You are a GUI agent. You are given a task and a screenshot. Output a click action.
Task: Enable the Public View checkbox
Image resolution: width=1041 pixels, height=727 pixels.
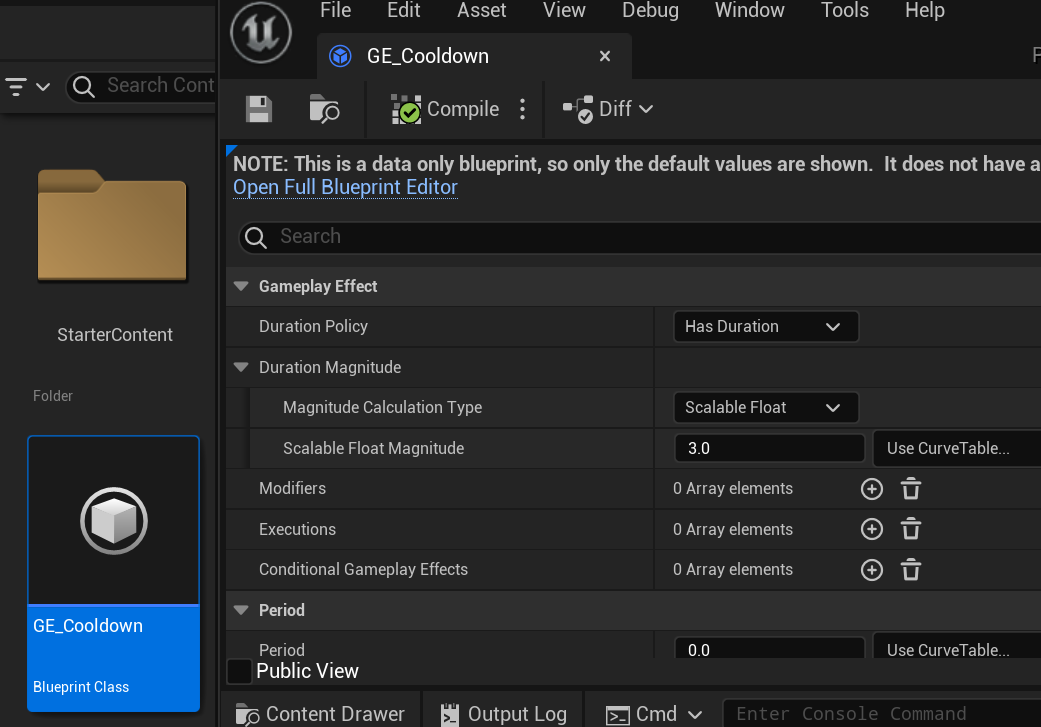click(238, 671)
